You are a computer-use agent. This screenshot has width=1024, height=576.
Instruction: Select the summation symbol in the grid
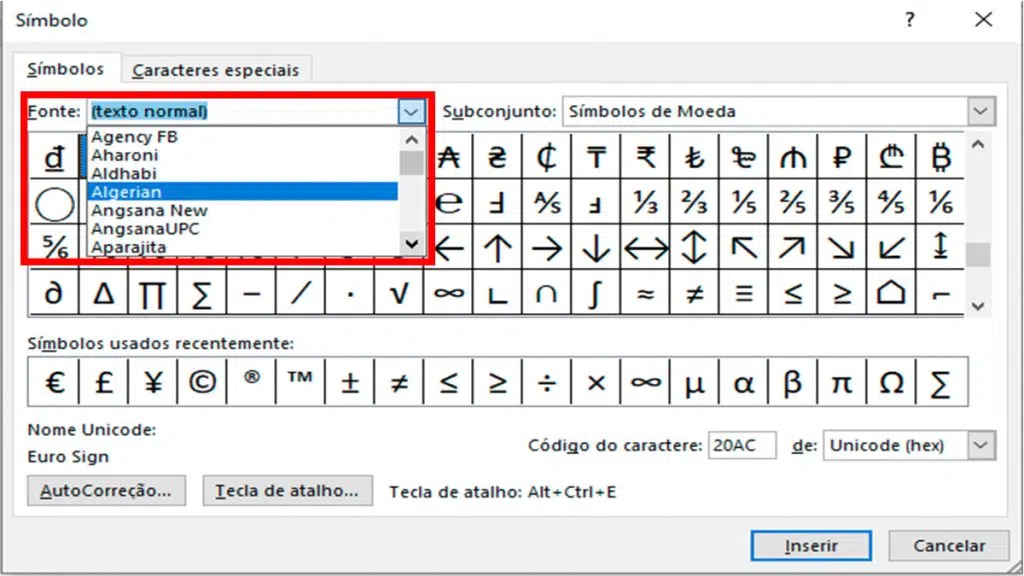tap(202, 293)
